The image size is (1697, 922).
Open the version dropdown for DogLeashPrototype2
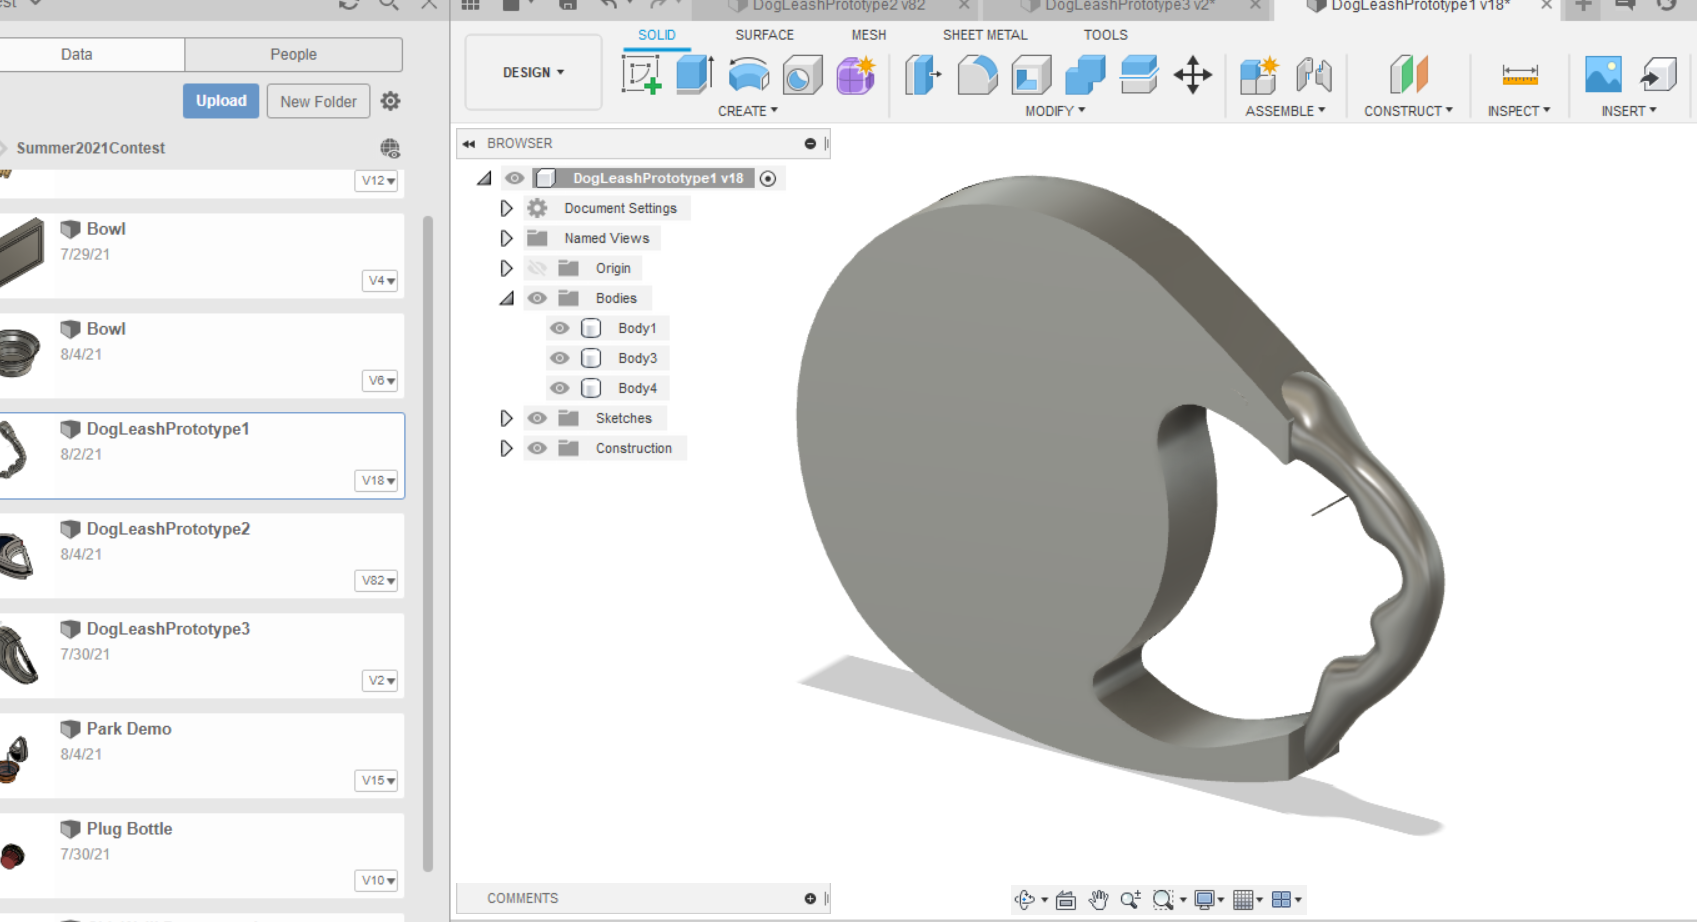tap(377, 581)
